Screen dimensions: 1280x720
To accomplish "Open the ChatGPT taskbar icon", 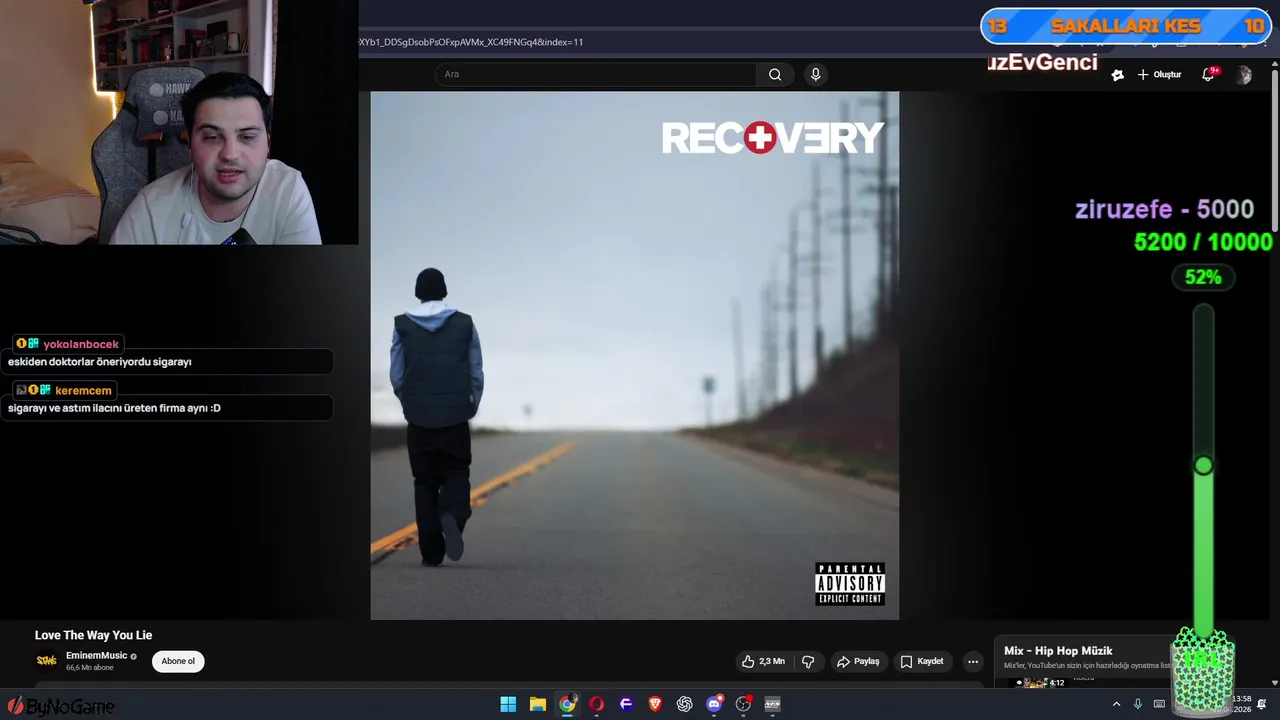I will 684,704.
